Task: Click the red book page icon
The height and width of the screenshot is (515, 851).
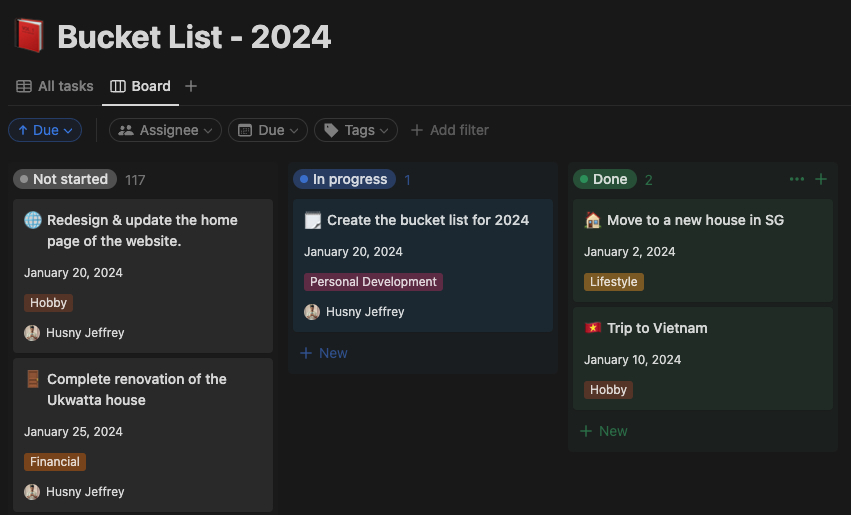Action: pos(29,36)
